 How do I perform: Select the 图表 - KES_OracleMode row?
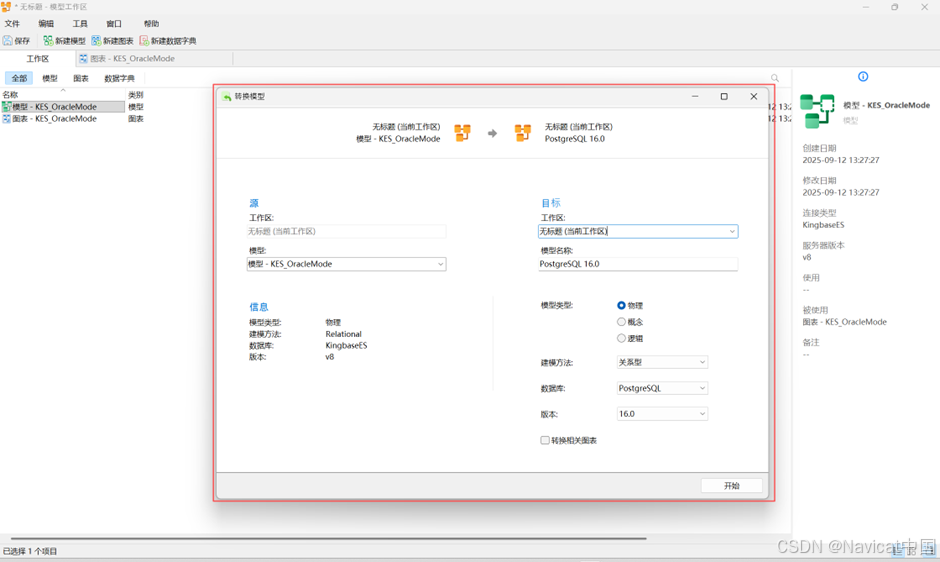tap(62, 119)
